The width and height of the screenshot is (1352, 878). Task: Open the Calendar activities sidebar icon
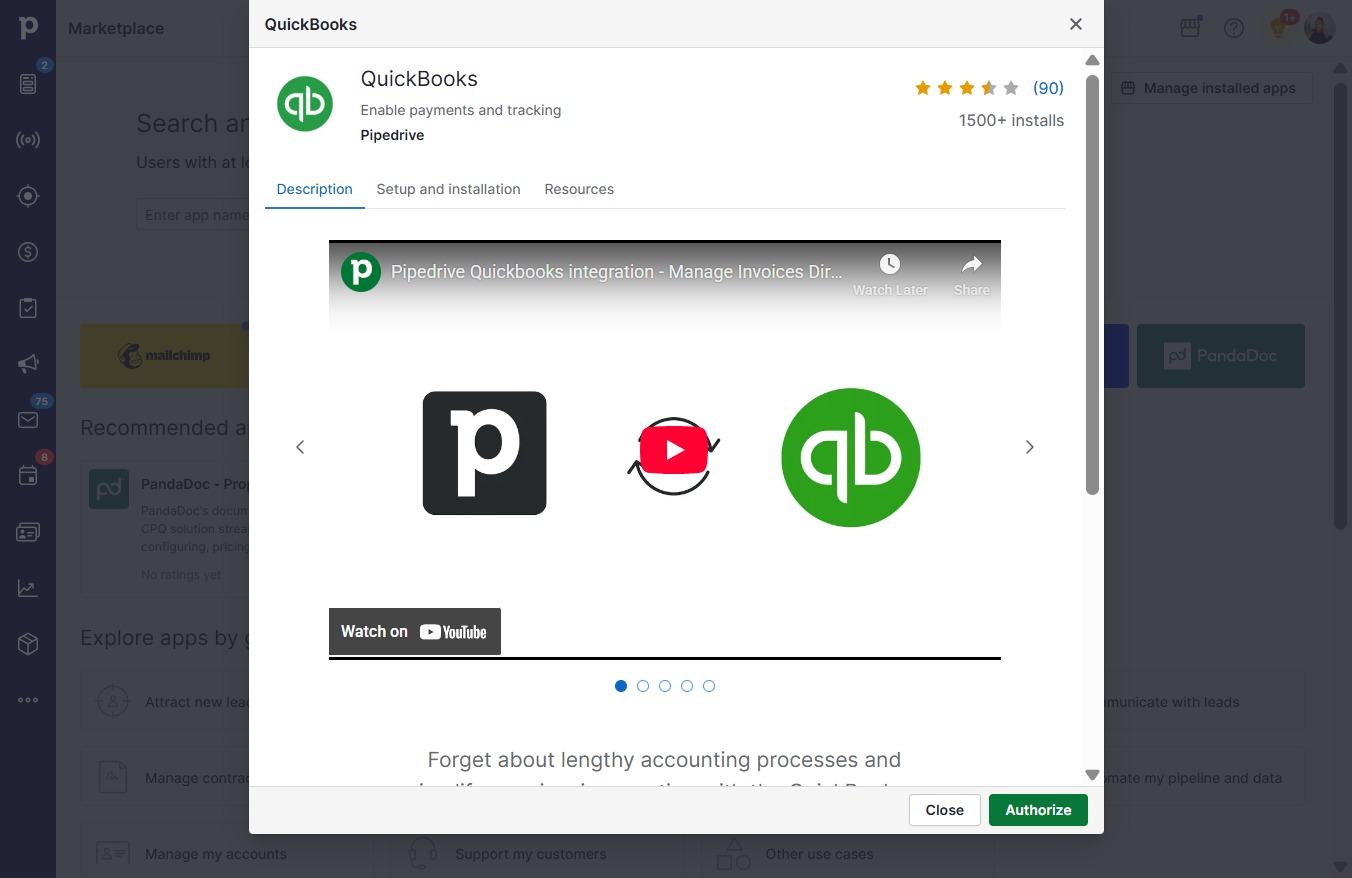click(x=28, y=476)
